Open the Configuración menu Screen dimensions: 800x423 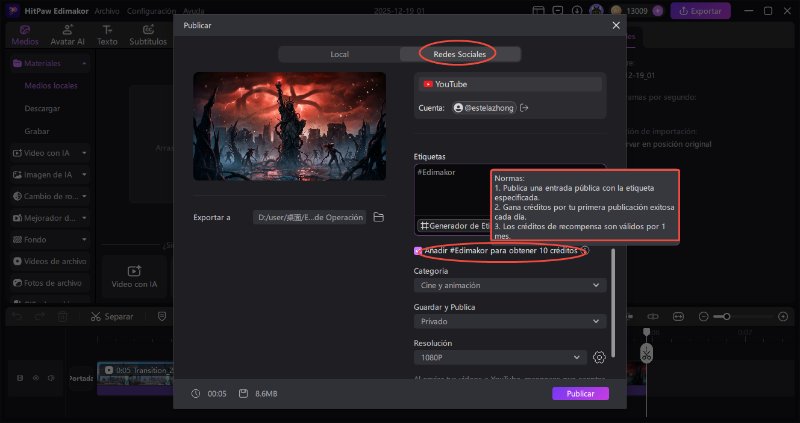[x=152, y=11]
